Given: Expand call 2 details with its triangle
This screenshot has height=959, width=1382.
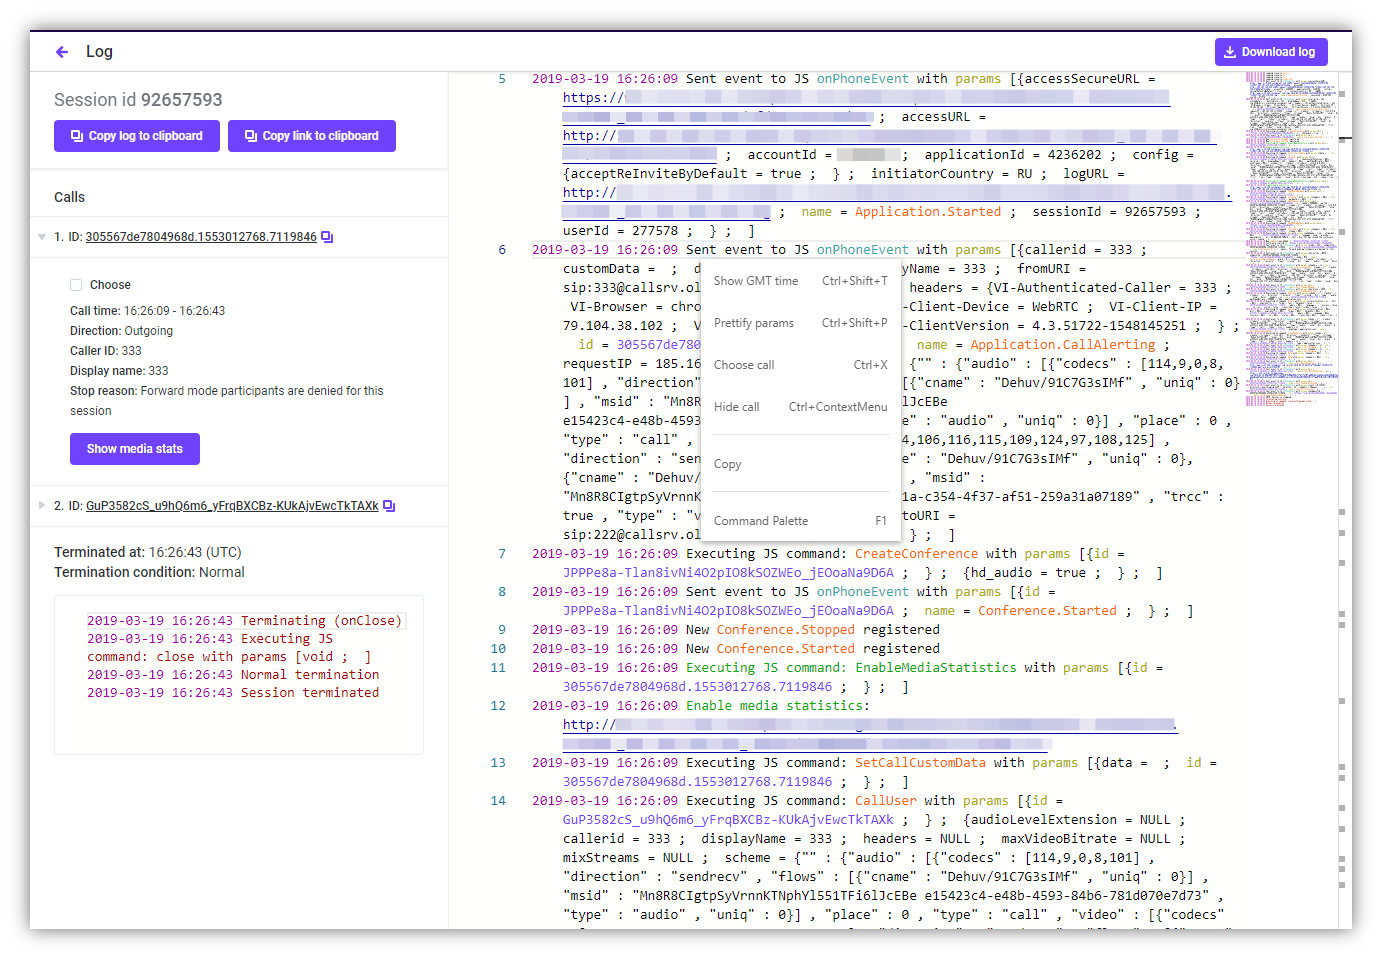Looking at the screenshot, I should pyautogui.click(x=42, y=506).
